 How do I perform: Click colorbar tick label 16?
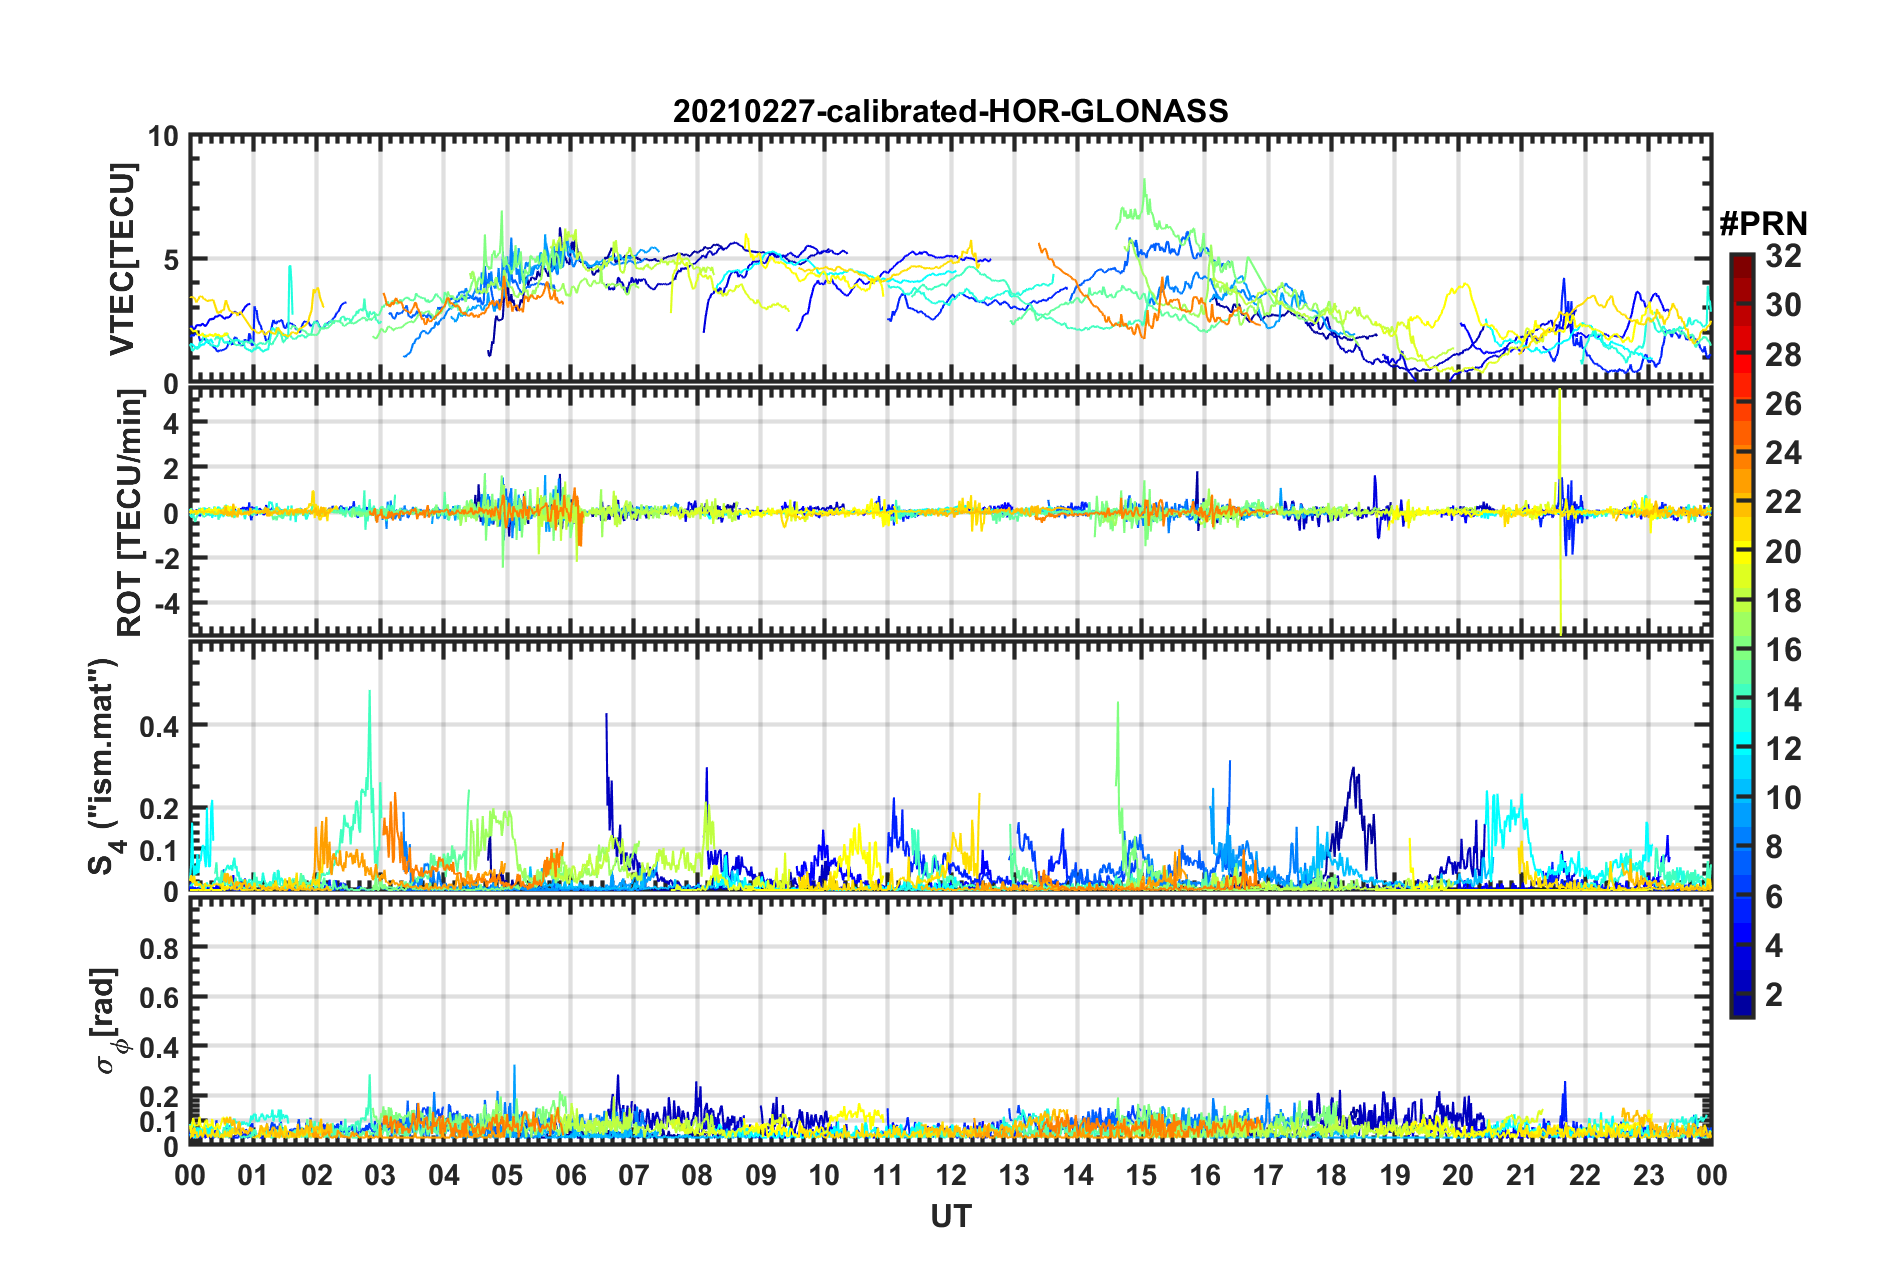coord(1783,650)
